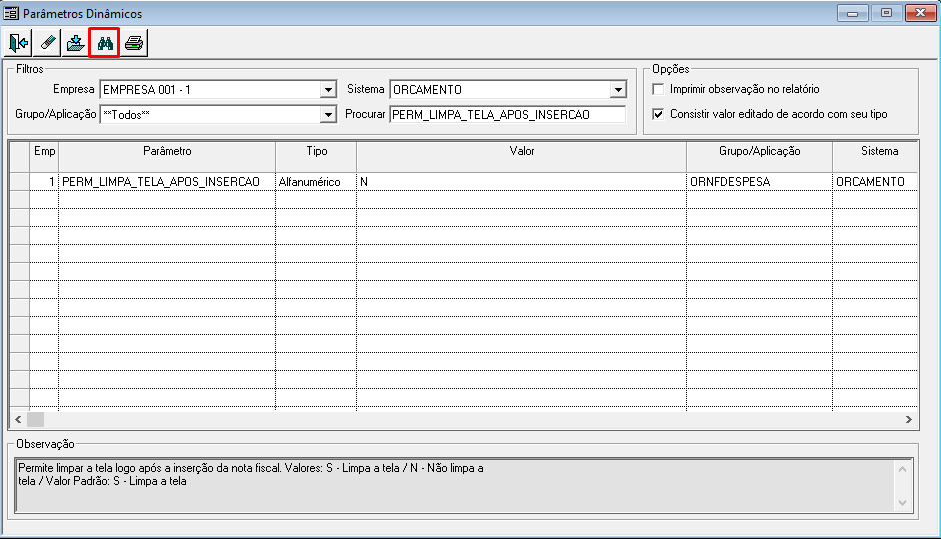Click the Observação scrollbar up arrow
The width and height of the screenshot is (941, 539).
902,469
